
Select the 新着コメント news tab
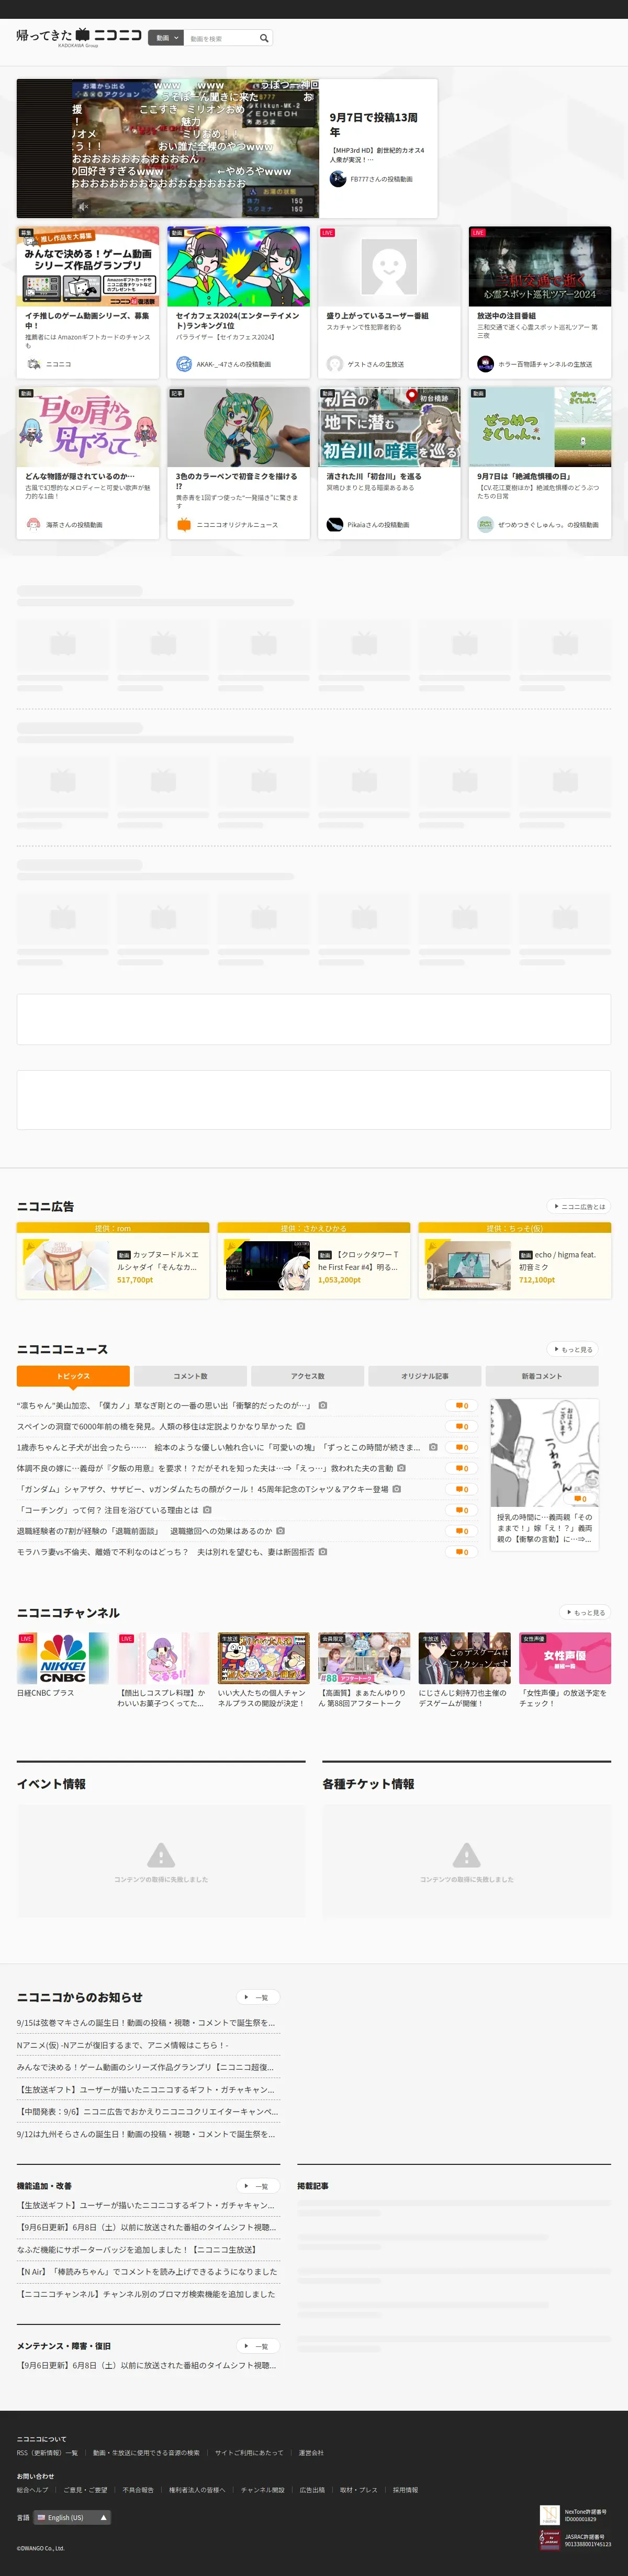pos(542,1376)
